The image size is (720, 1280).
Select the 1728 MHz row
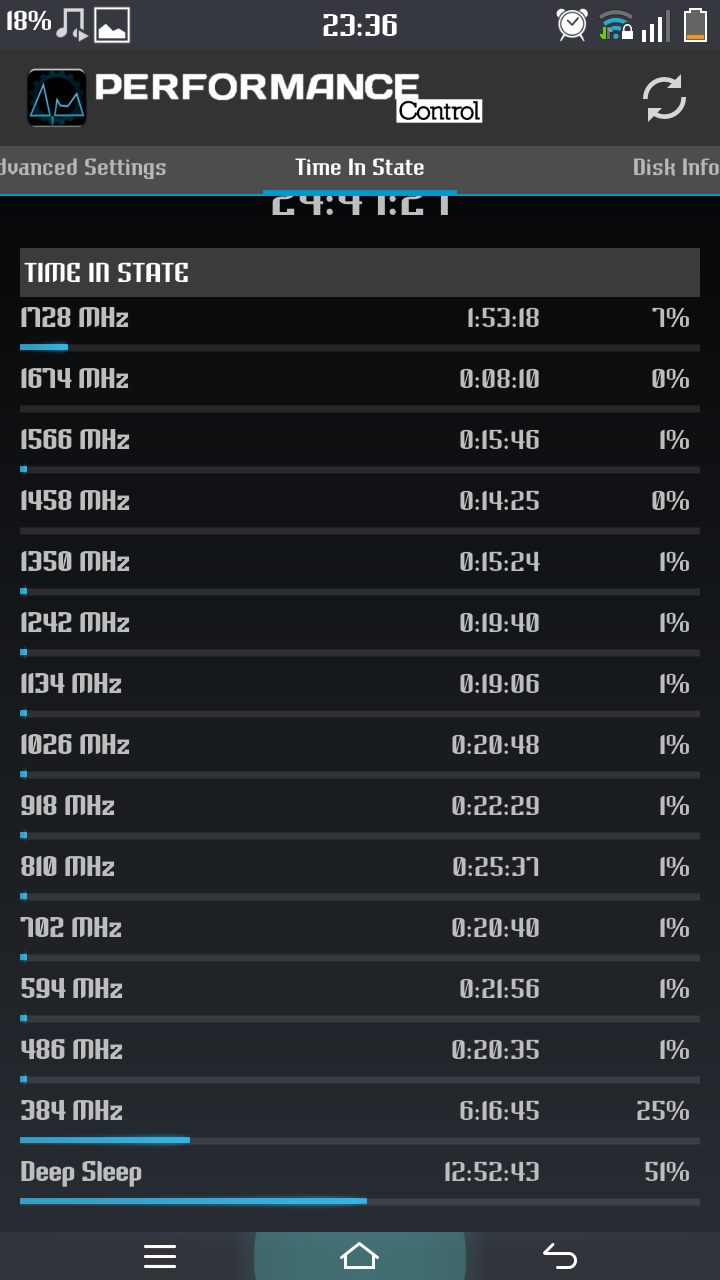[360, 327]
